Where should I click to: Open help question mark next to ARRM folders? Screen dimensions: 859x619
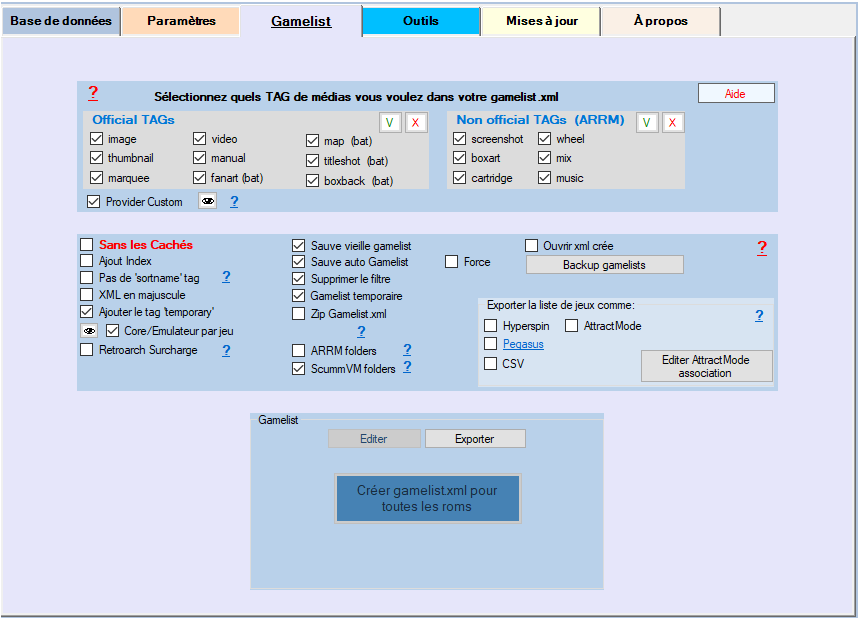click(407, 349)
